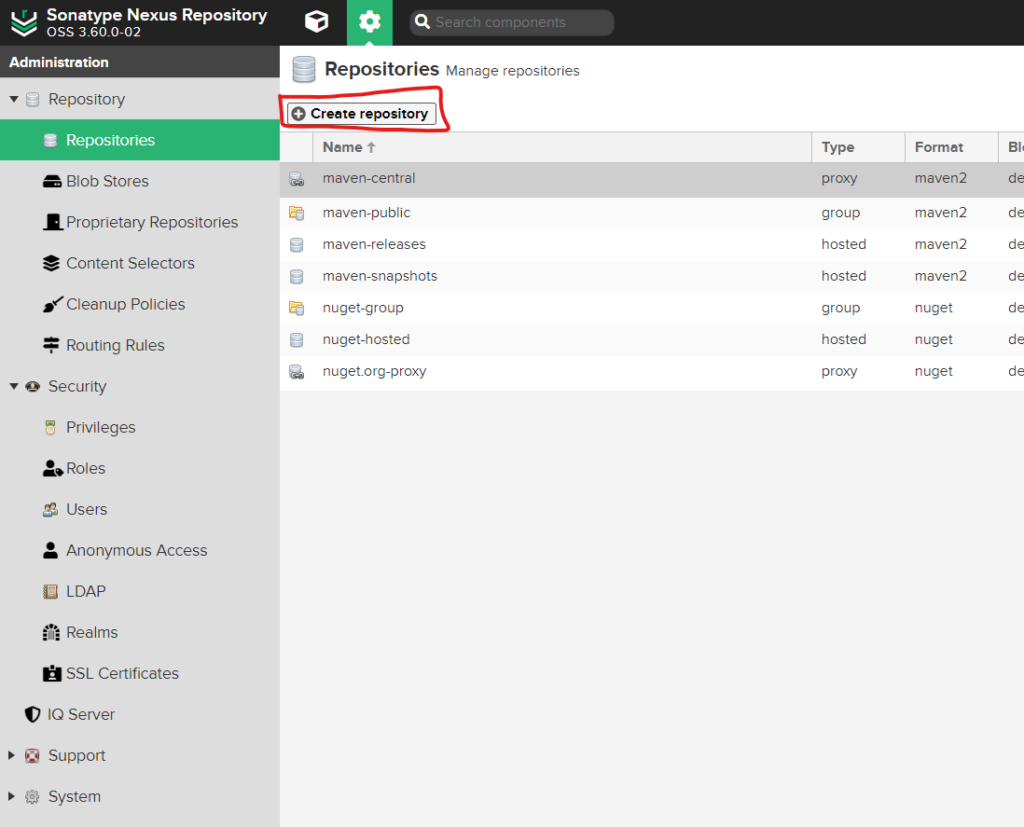Image resolution: width=1024 pixels, height=827 pixels.
Task: Click the maven-public group folder icon
Action: click(x=296, y=213)
